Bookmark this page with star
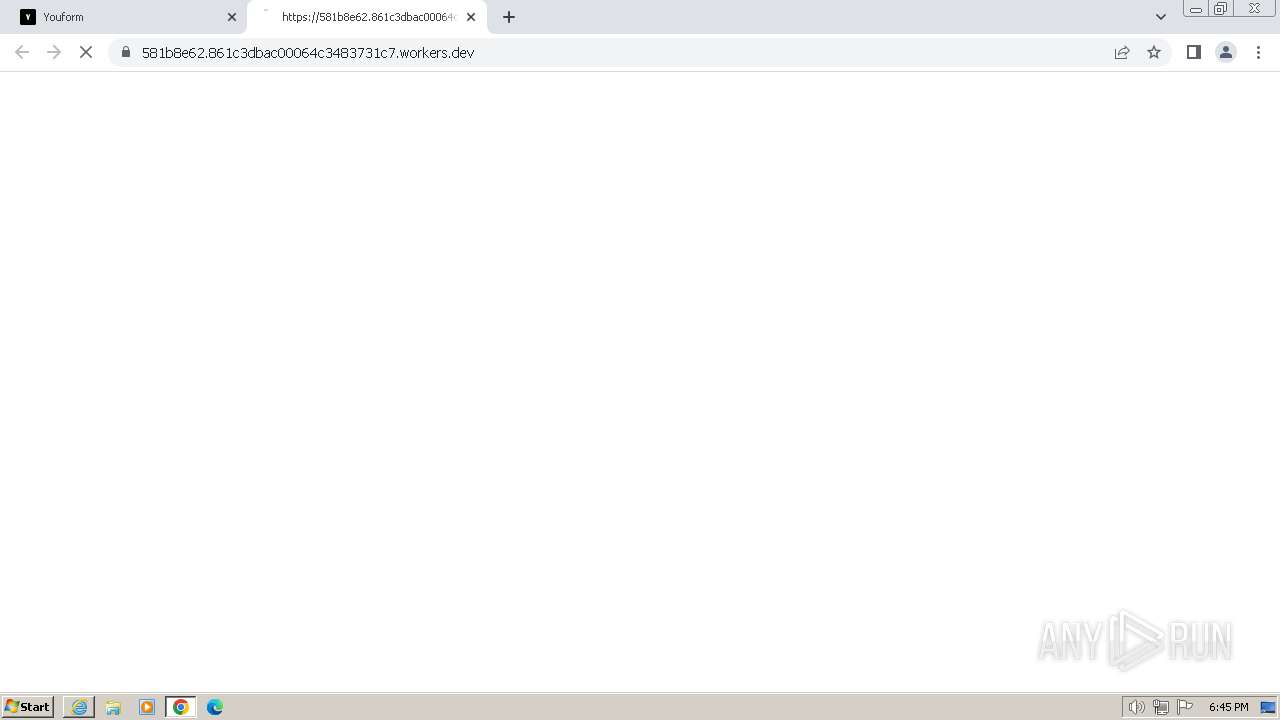Screen dimensions: 1280x720 coord(1154,52)
